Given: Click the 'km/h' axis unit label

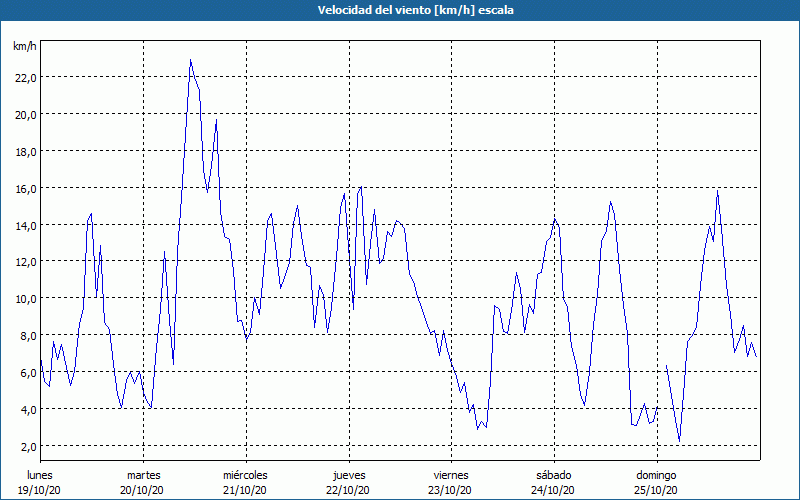Looking at the screenshot, I should pyautogui.click(x=25, y=46).
